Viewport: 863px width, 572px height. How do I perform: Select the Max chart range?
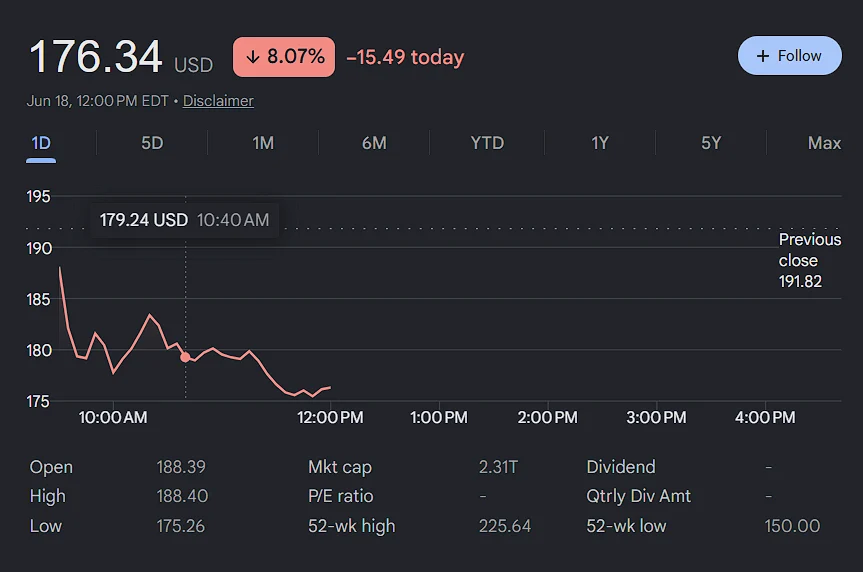click(824, 143)
